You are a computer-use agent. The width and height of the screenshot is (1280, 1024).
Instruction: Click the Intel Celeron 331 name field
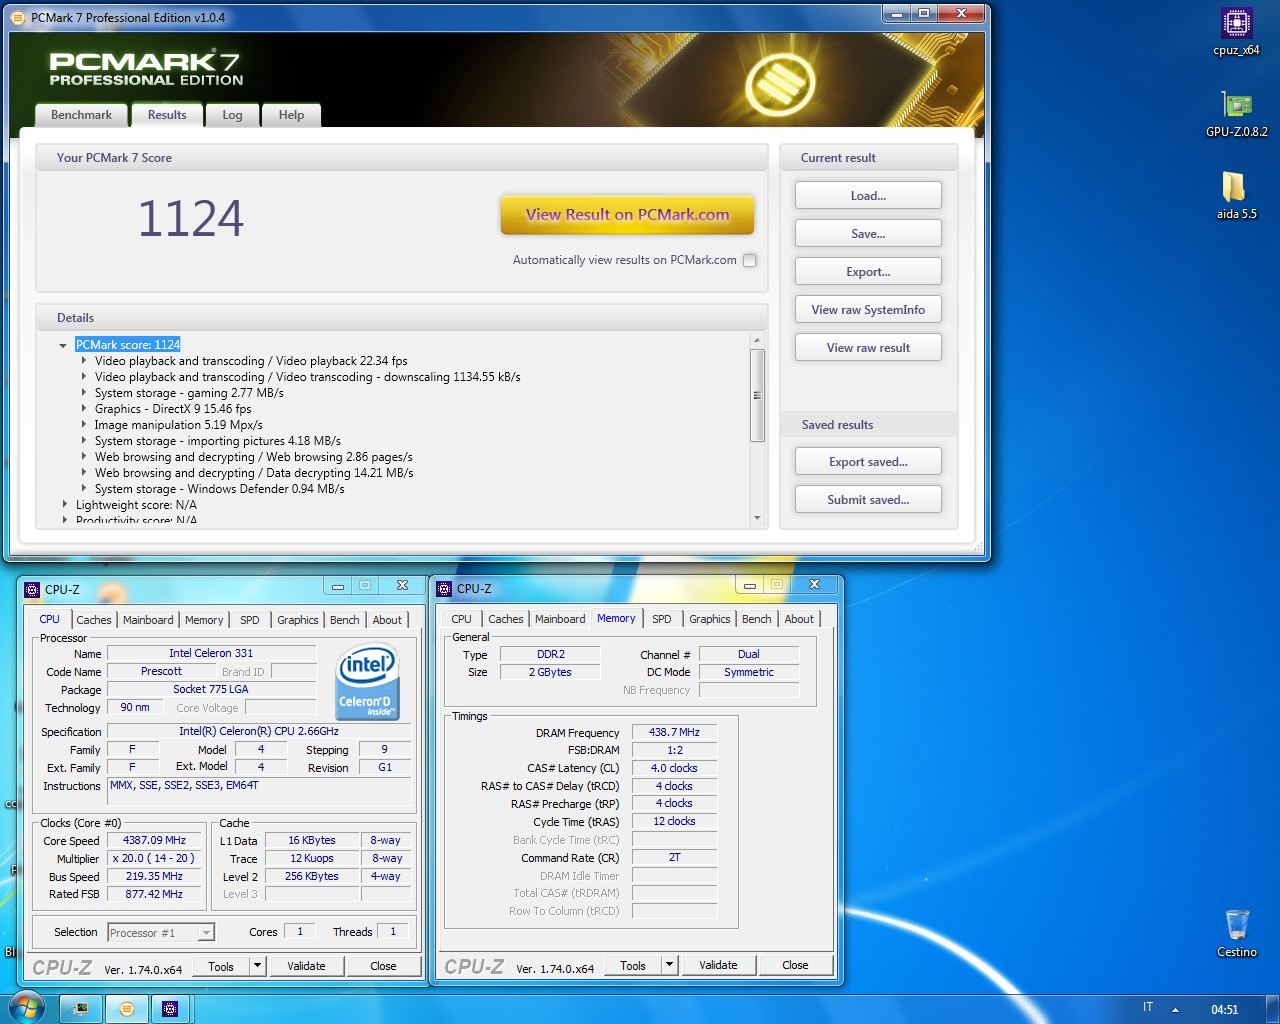click(x=211, y=653)
